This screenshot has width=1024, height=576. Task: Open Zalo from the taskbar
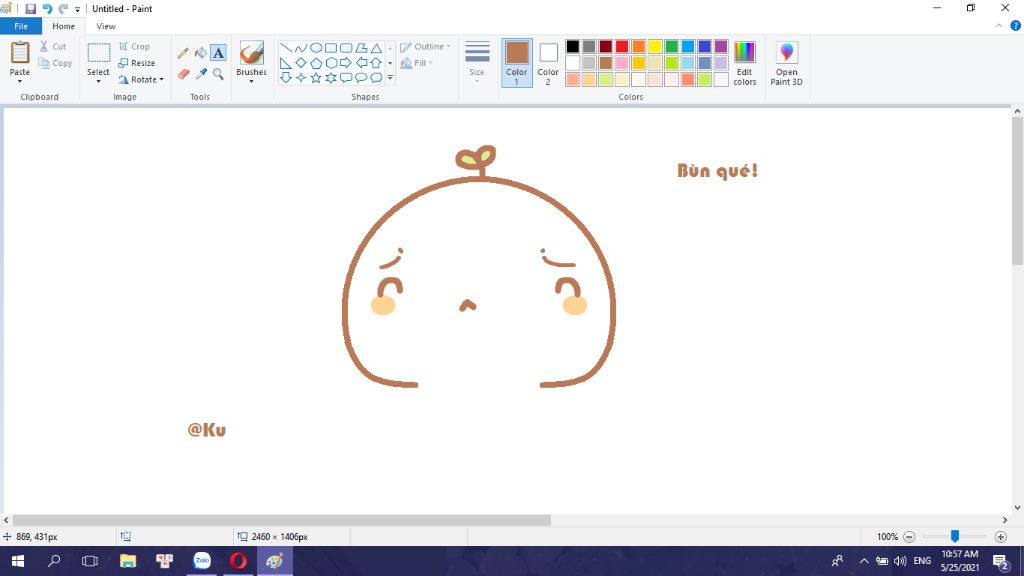(202, 561)
